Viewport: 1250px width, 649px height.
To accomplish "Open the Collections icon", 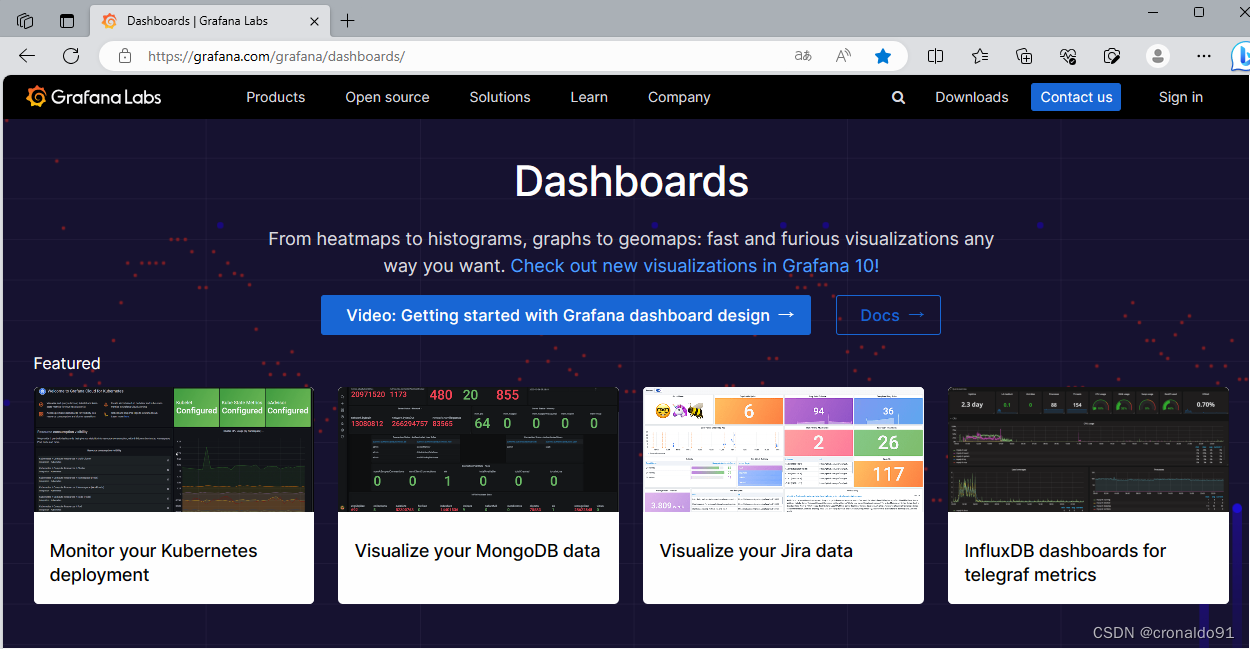I will tap(1024, 56).
